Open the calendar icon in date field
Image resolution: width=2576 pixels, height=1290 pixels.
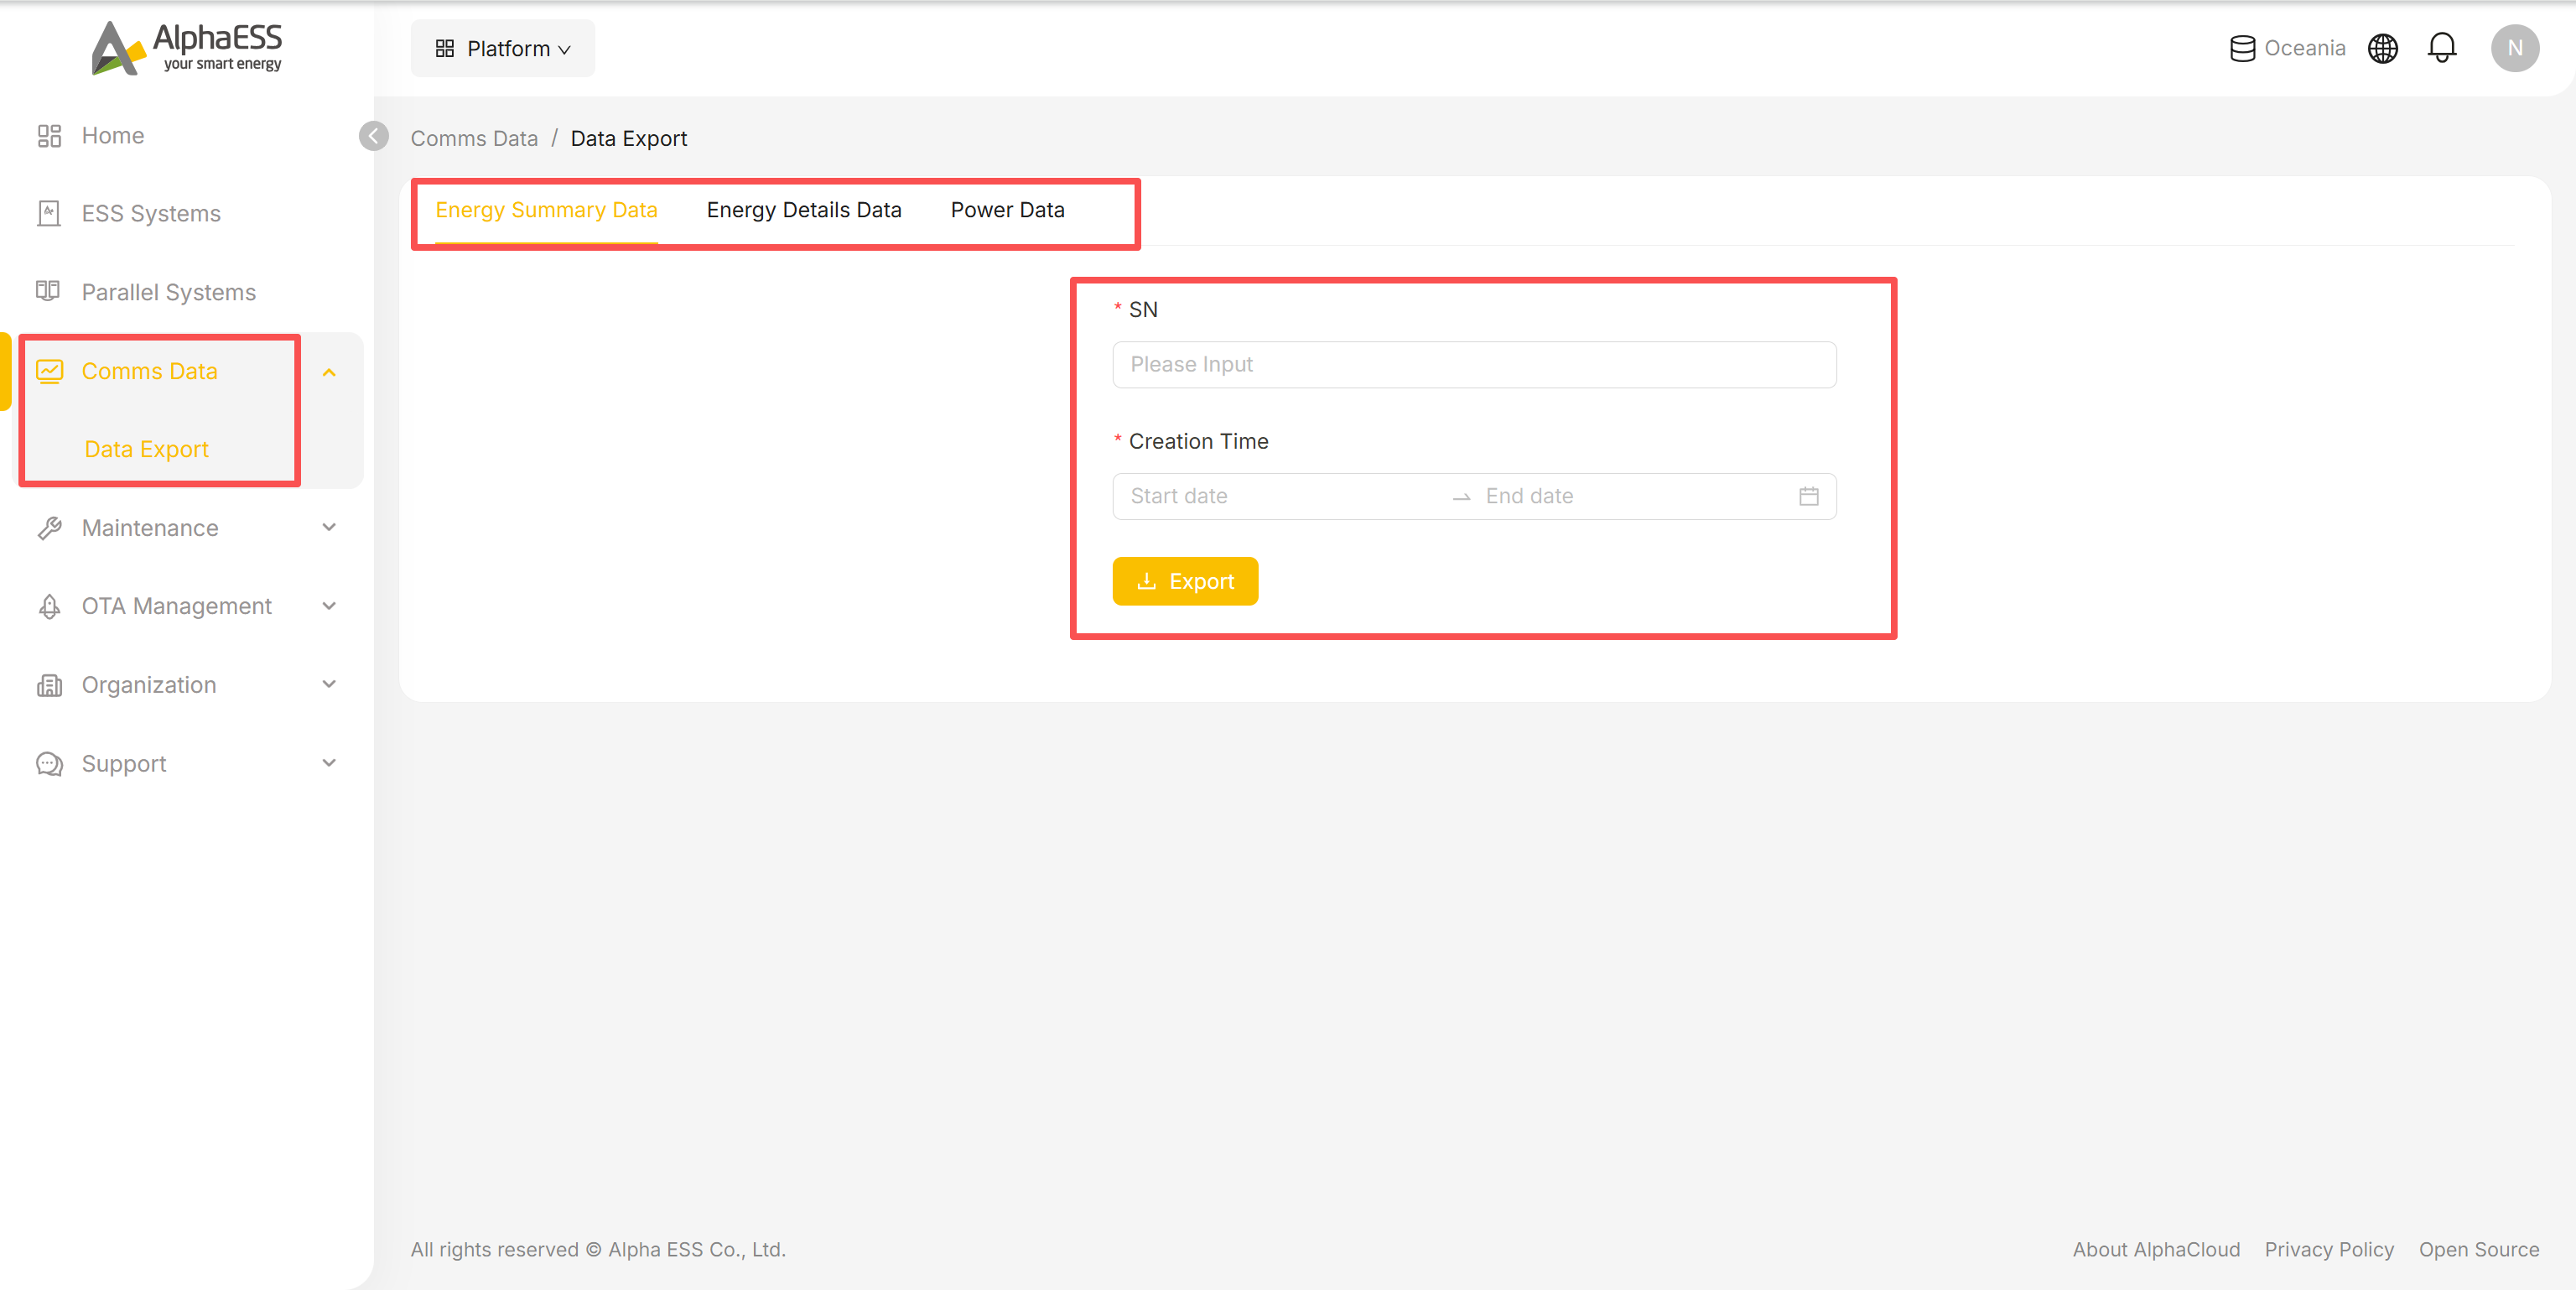point(1808,496)
